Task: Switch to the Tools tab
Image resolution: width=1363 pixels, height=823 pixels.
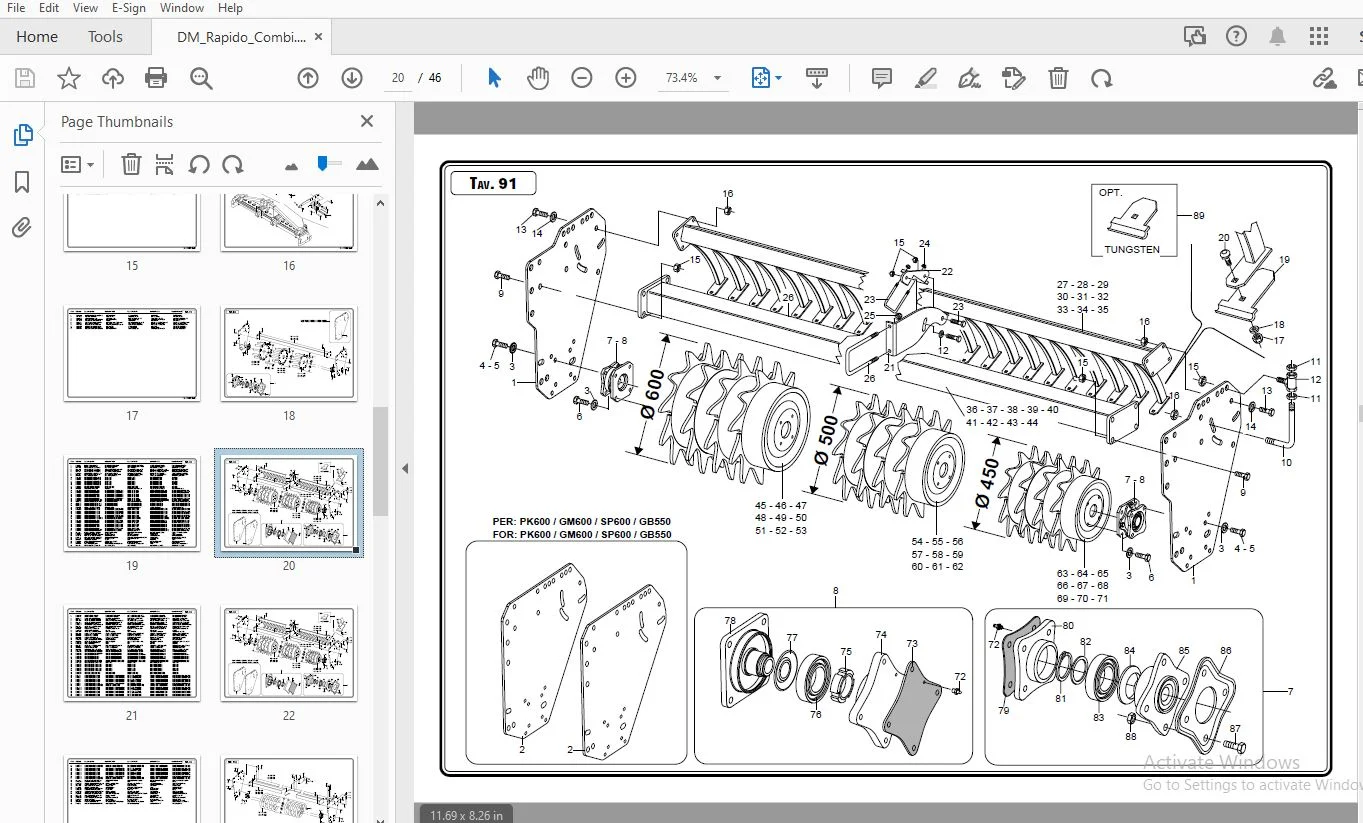Action: coord(105,37)
